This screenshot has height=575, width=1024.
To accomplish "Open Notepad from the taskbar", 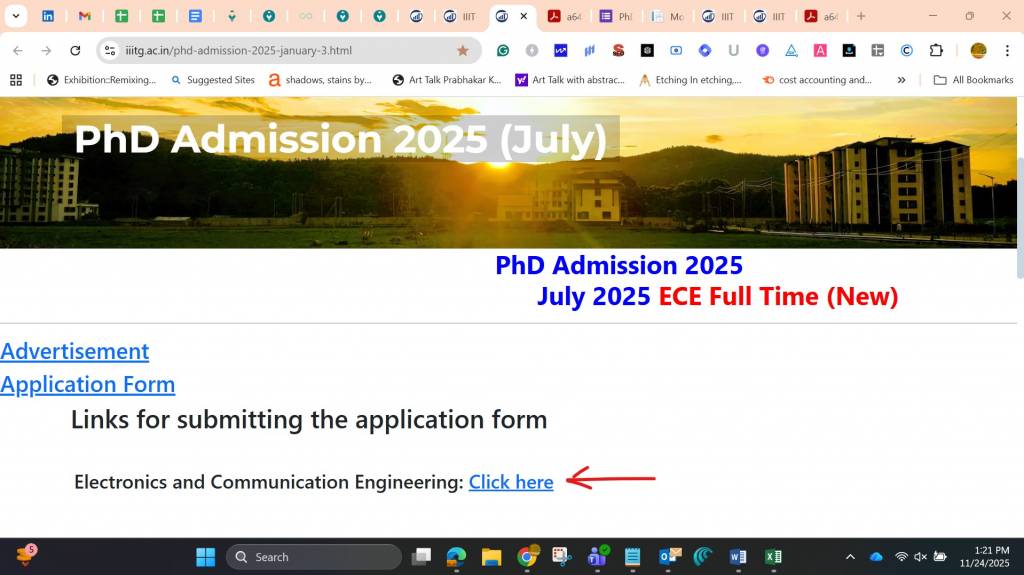I will tap(632, 557).
